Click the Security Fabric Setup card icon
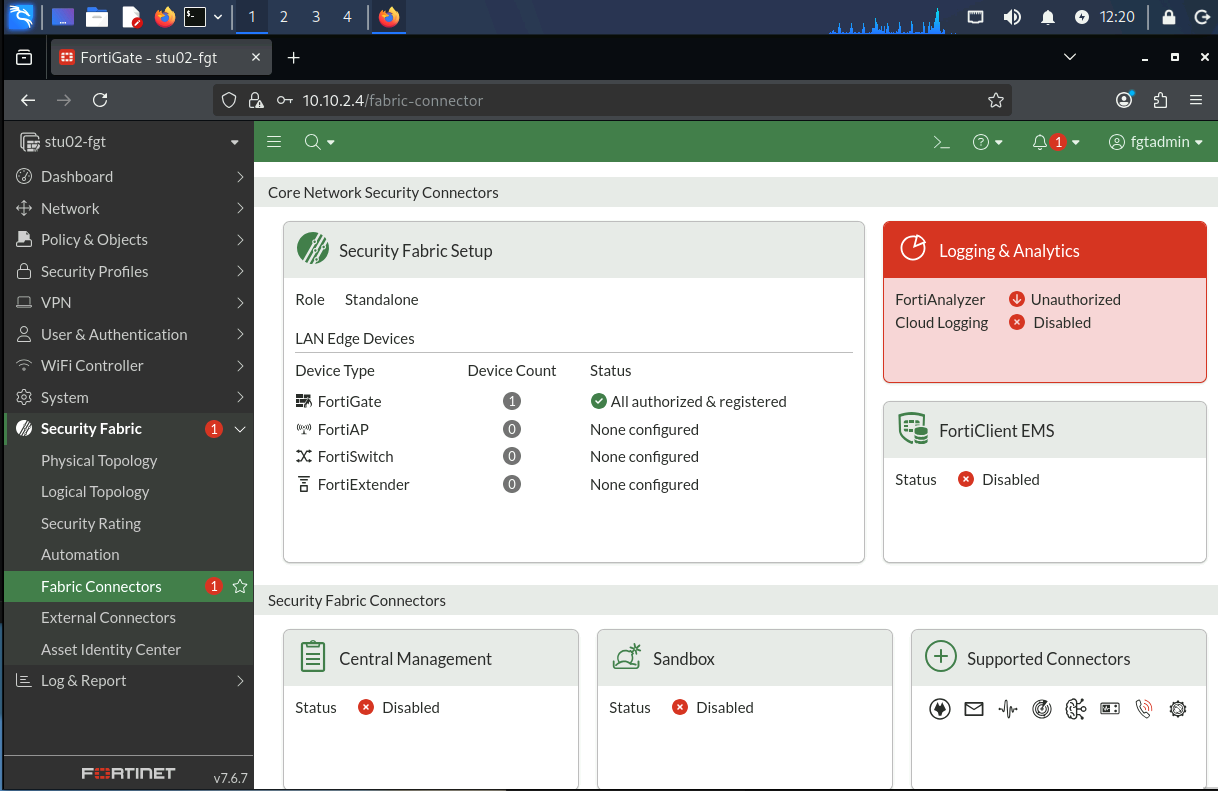The height and width of the screenshot is (791, 1218). [313, 249]
